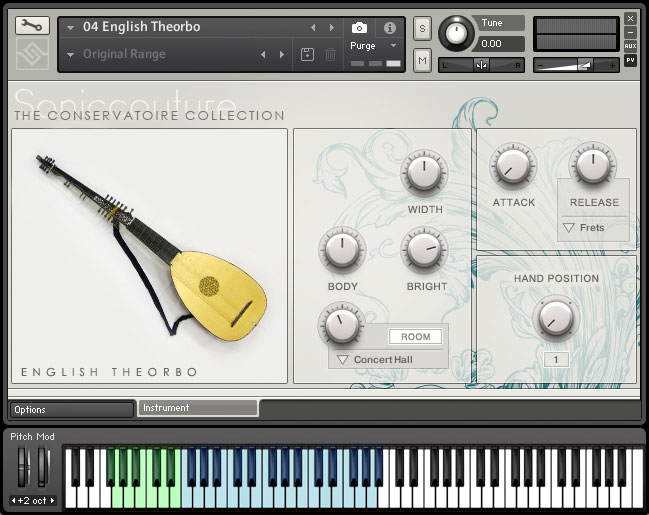The image size is (649, 515).
Task: Click the Mod wheel
Action: pos(43,467)
